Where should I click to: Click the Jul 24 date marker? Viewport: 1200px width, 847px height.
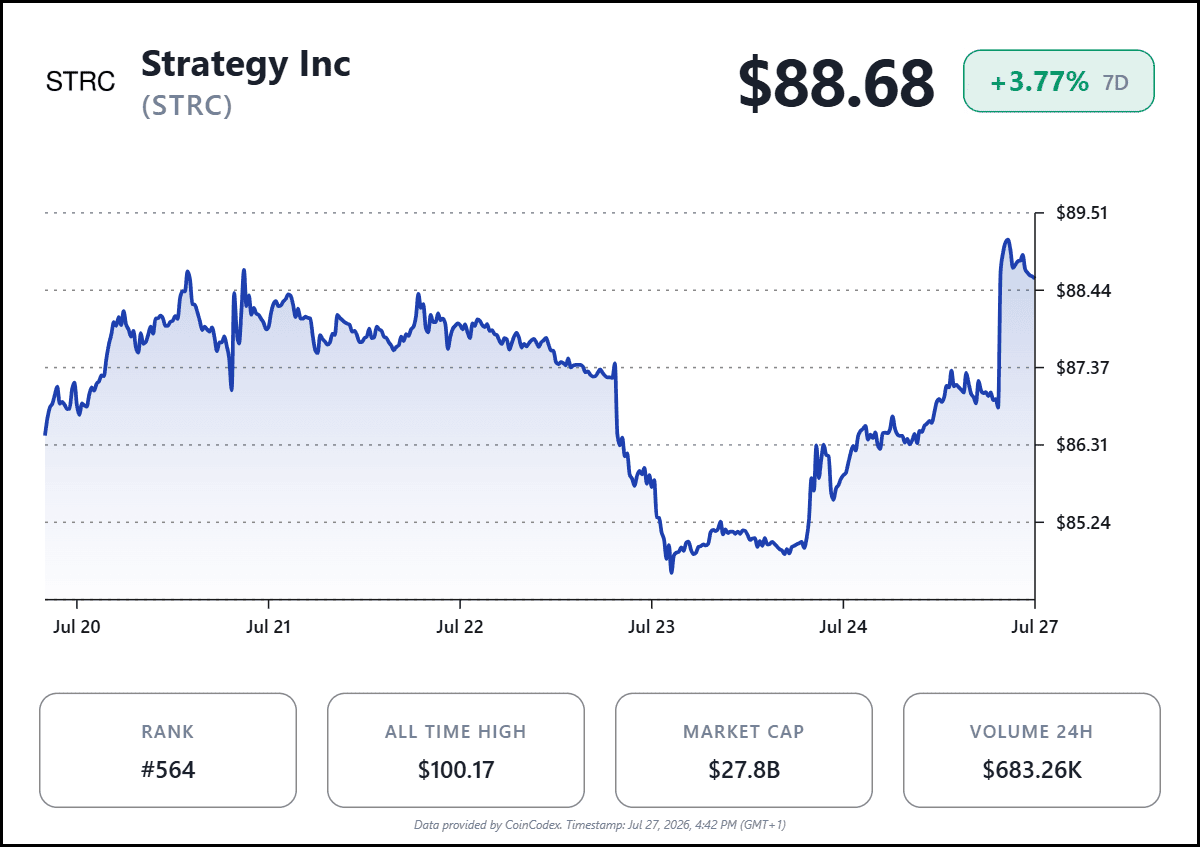click(x=843, y=626)
